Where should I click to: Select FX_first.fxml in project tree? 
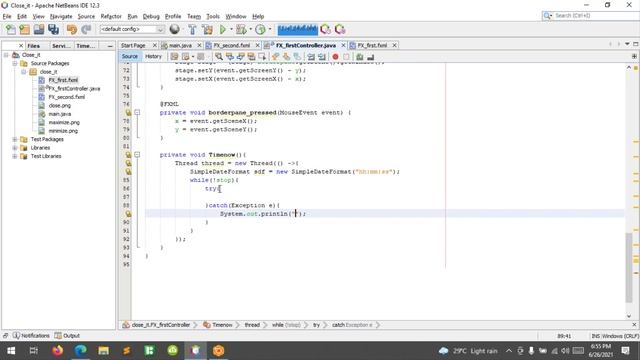tap(63, 80)
